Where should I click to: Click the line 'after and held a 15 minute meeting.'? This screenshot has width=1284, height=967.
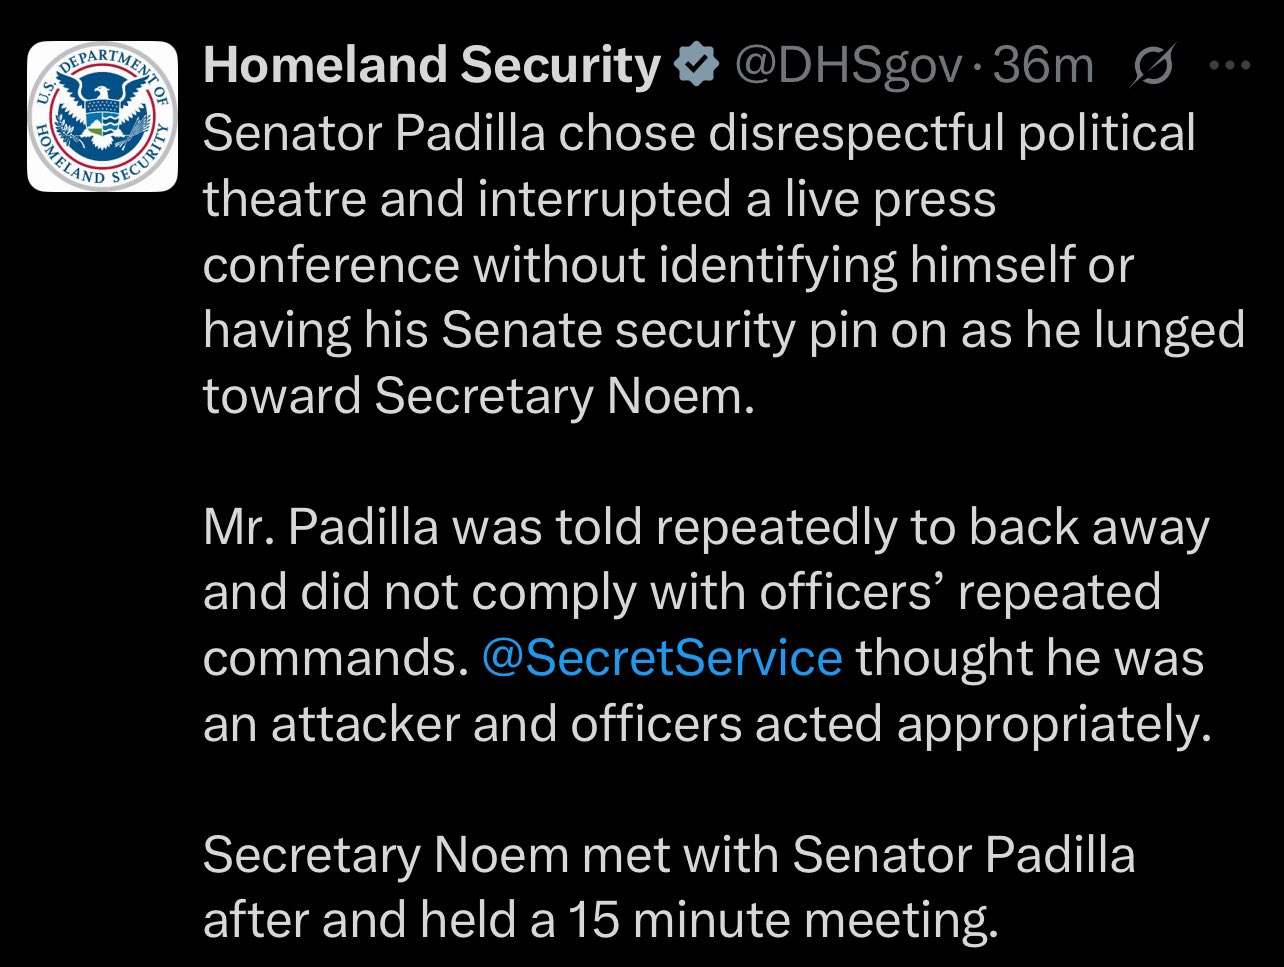(x=600, y=921)
